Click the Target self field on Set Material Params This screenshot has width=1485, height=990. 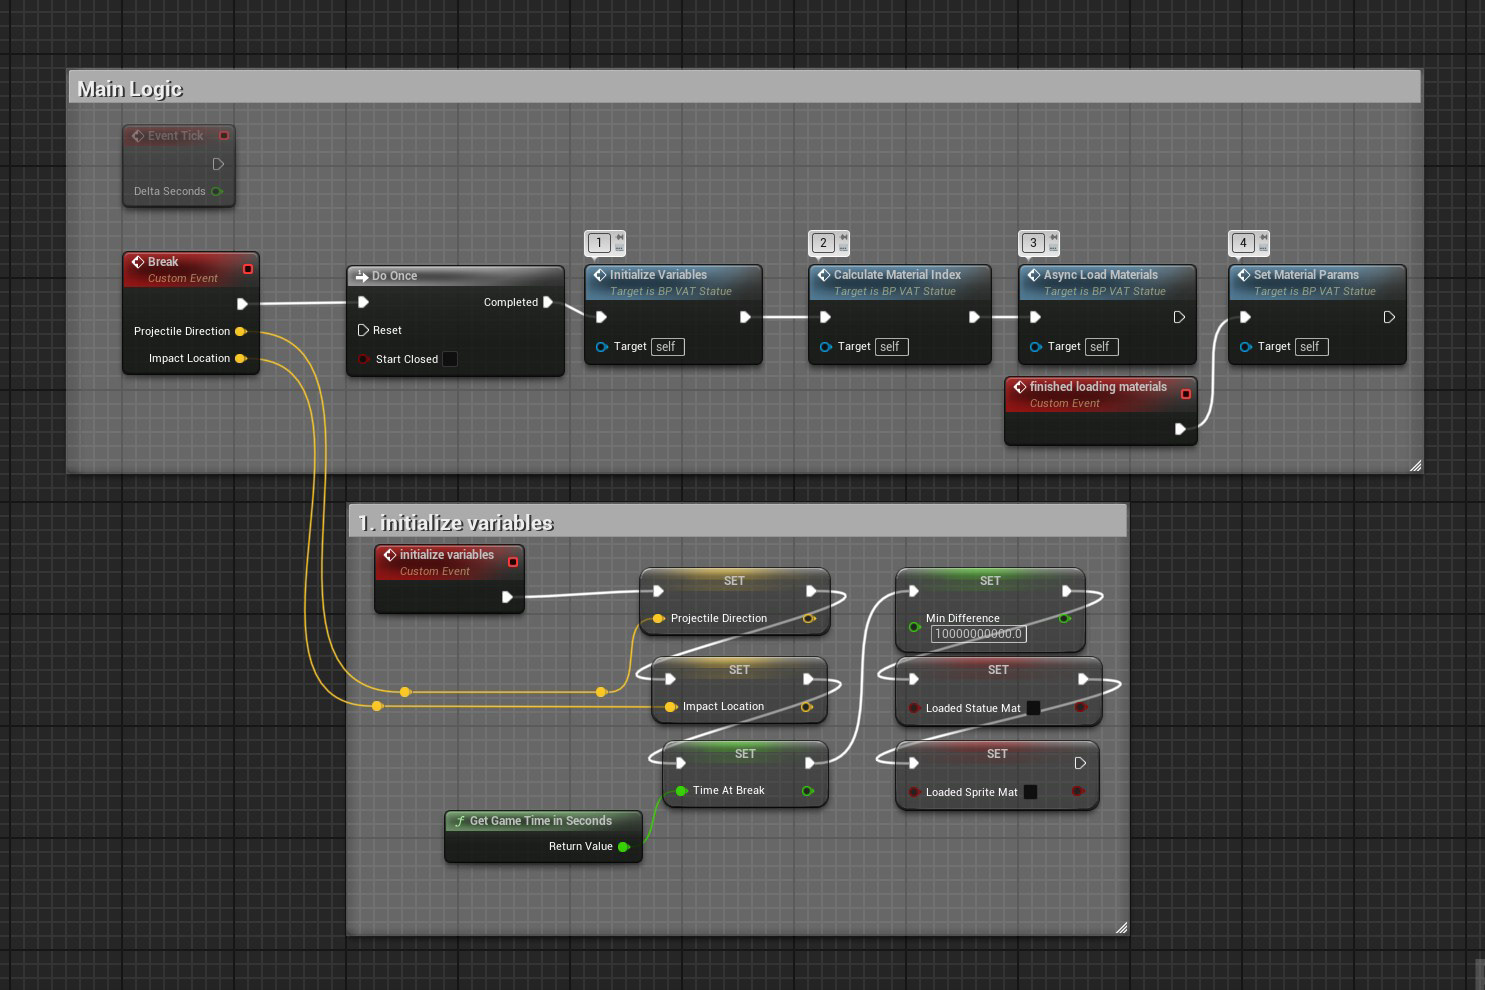pyautogui.click(x=1311, y=347)
